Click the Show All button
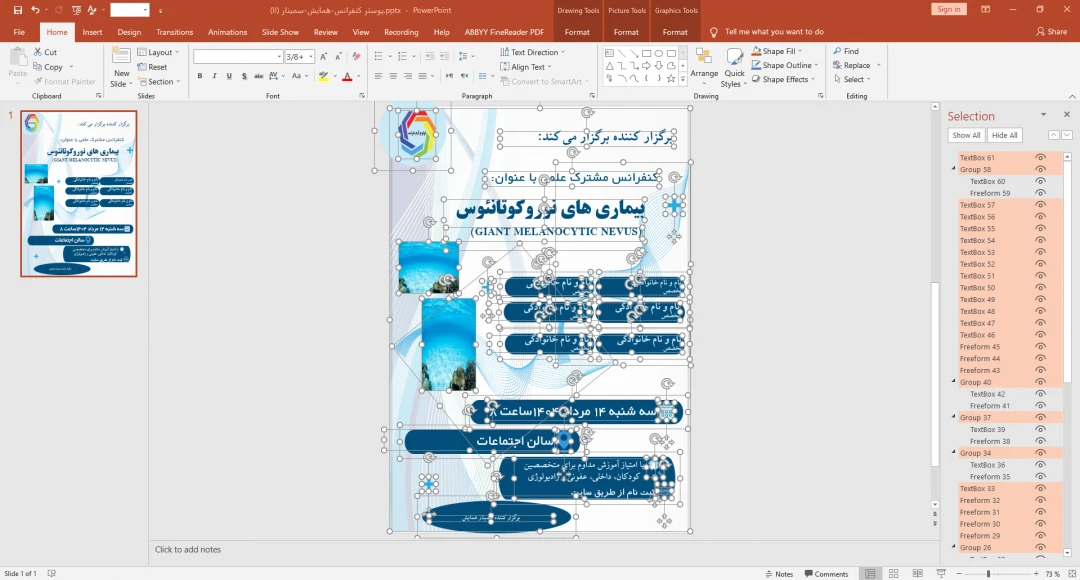The image size is (1080, 580). point(966,135)
